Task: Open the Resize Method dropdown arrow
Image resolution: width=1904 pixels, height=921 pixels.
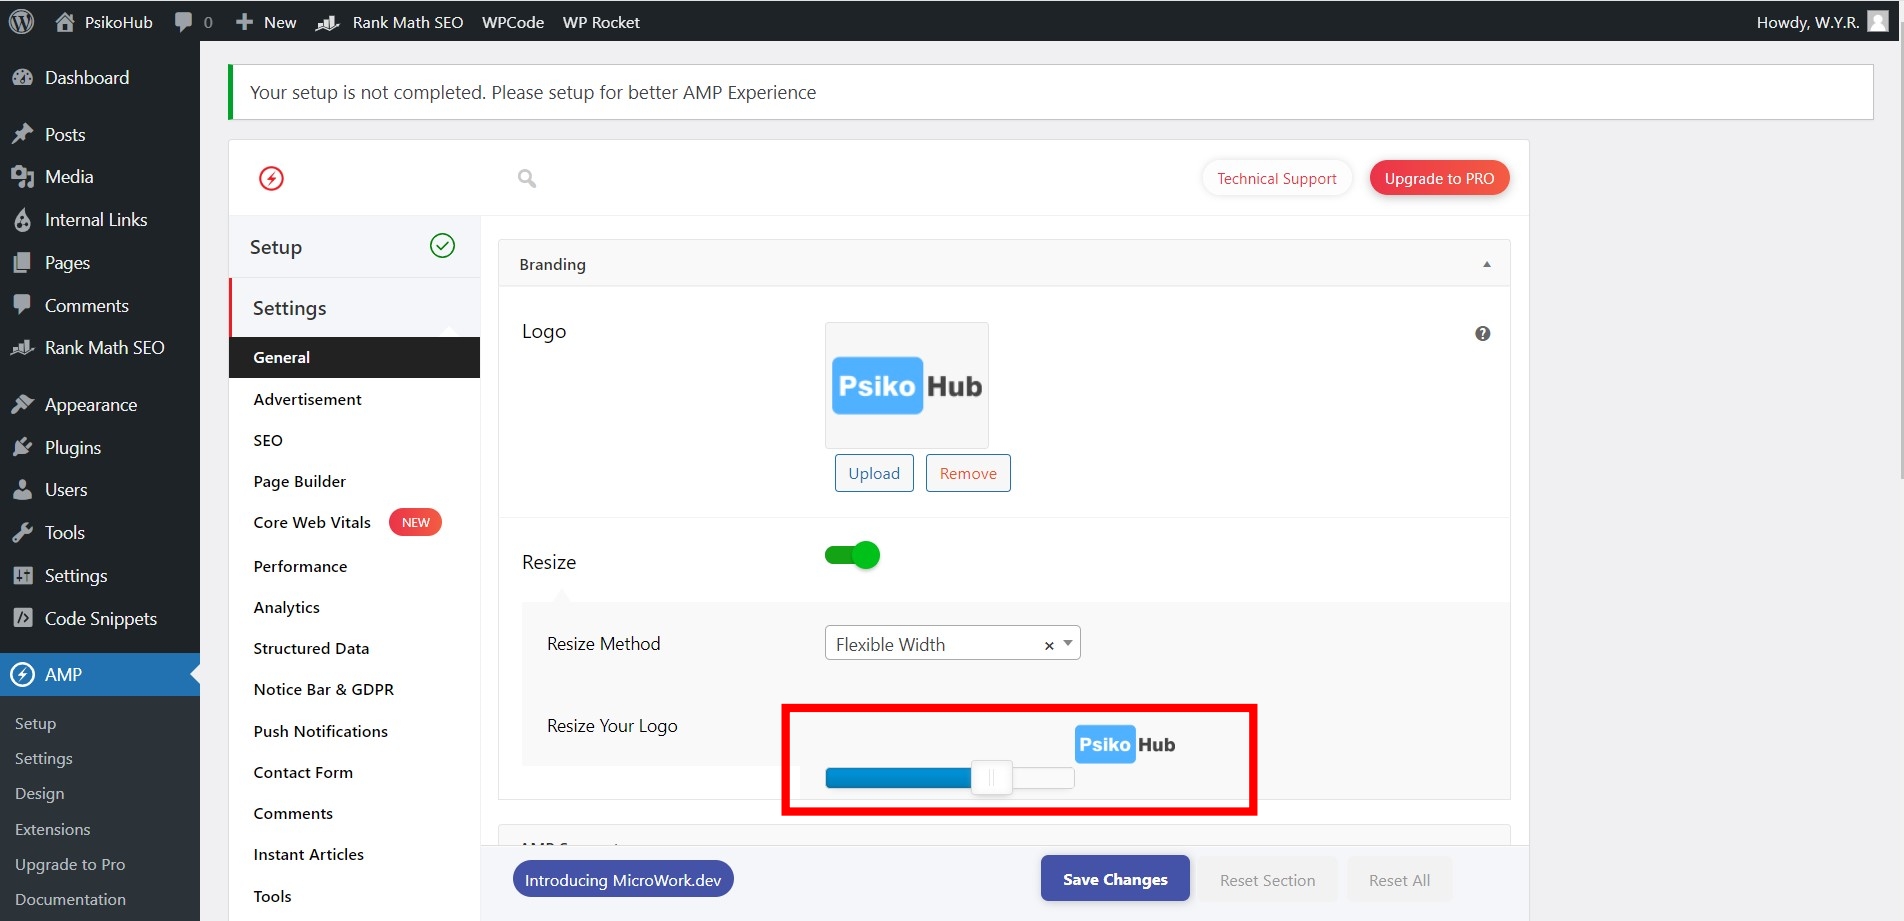Action: click(x=1068, y=643)
